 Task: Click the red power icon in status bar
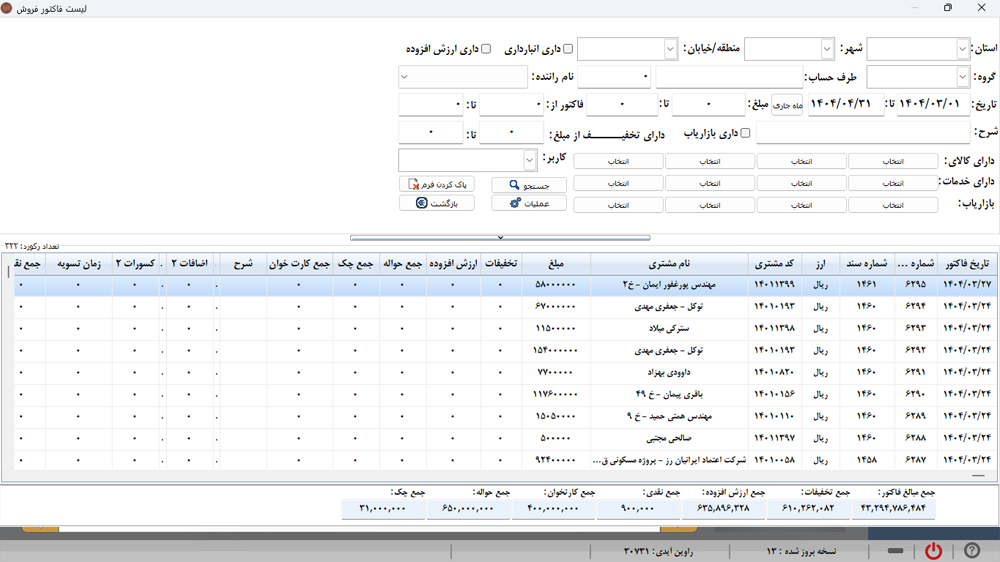pos(933,551)
